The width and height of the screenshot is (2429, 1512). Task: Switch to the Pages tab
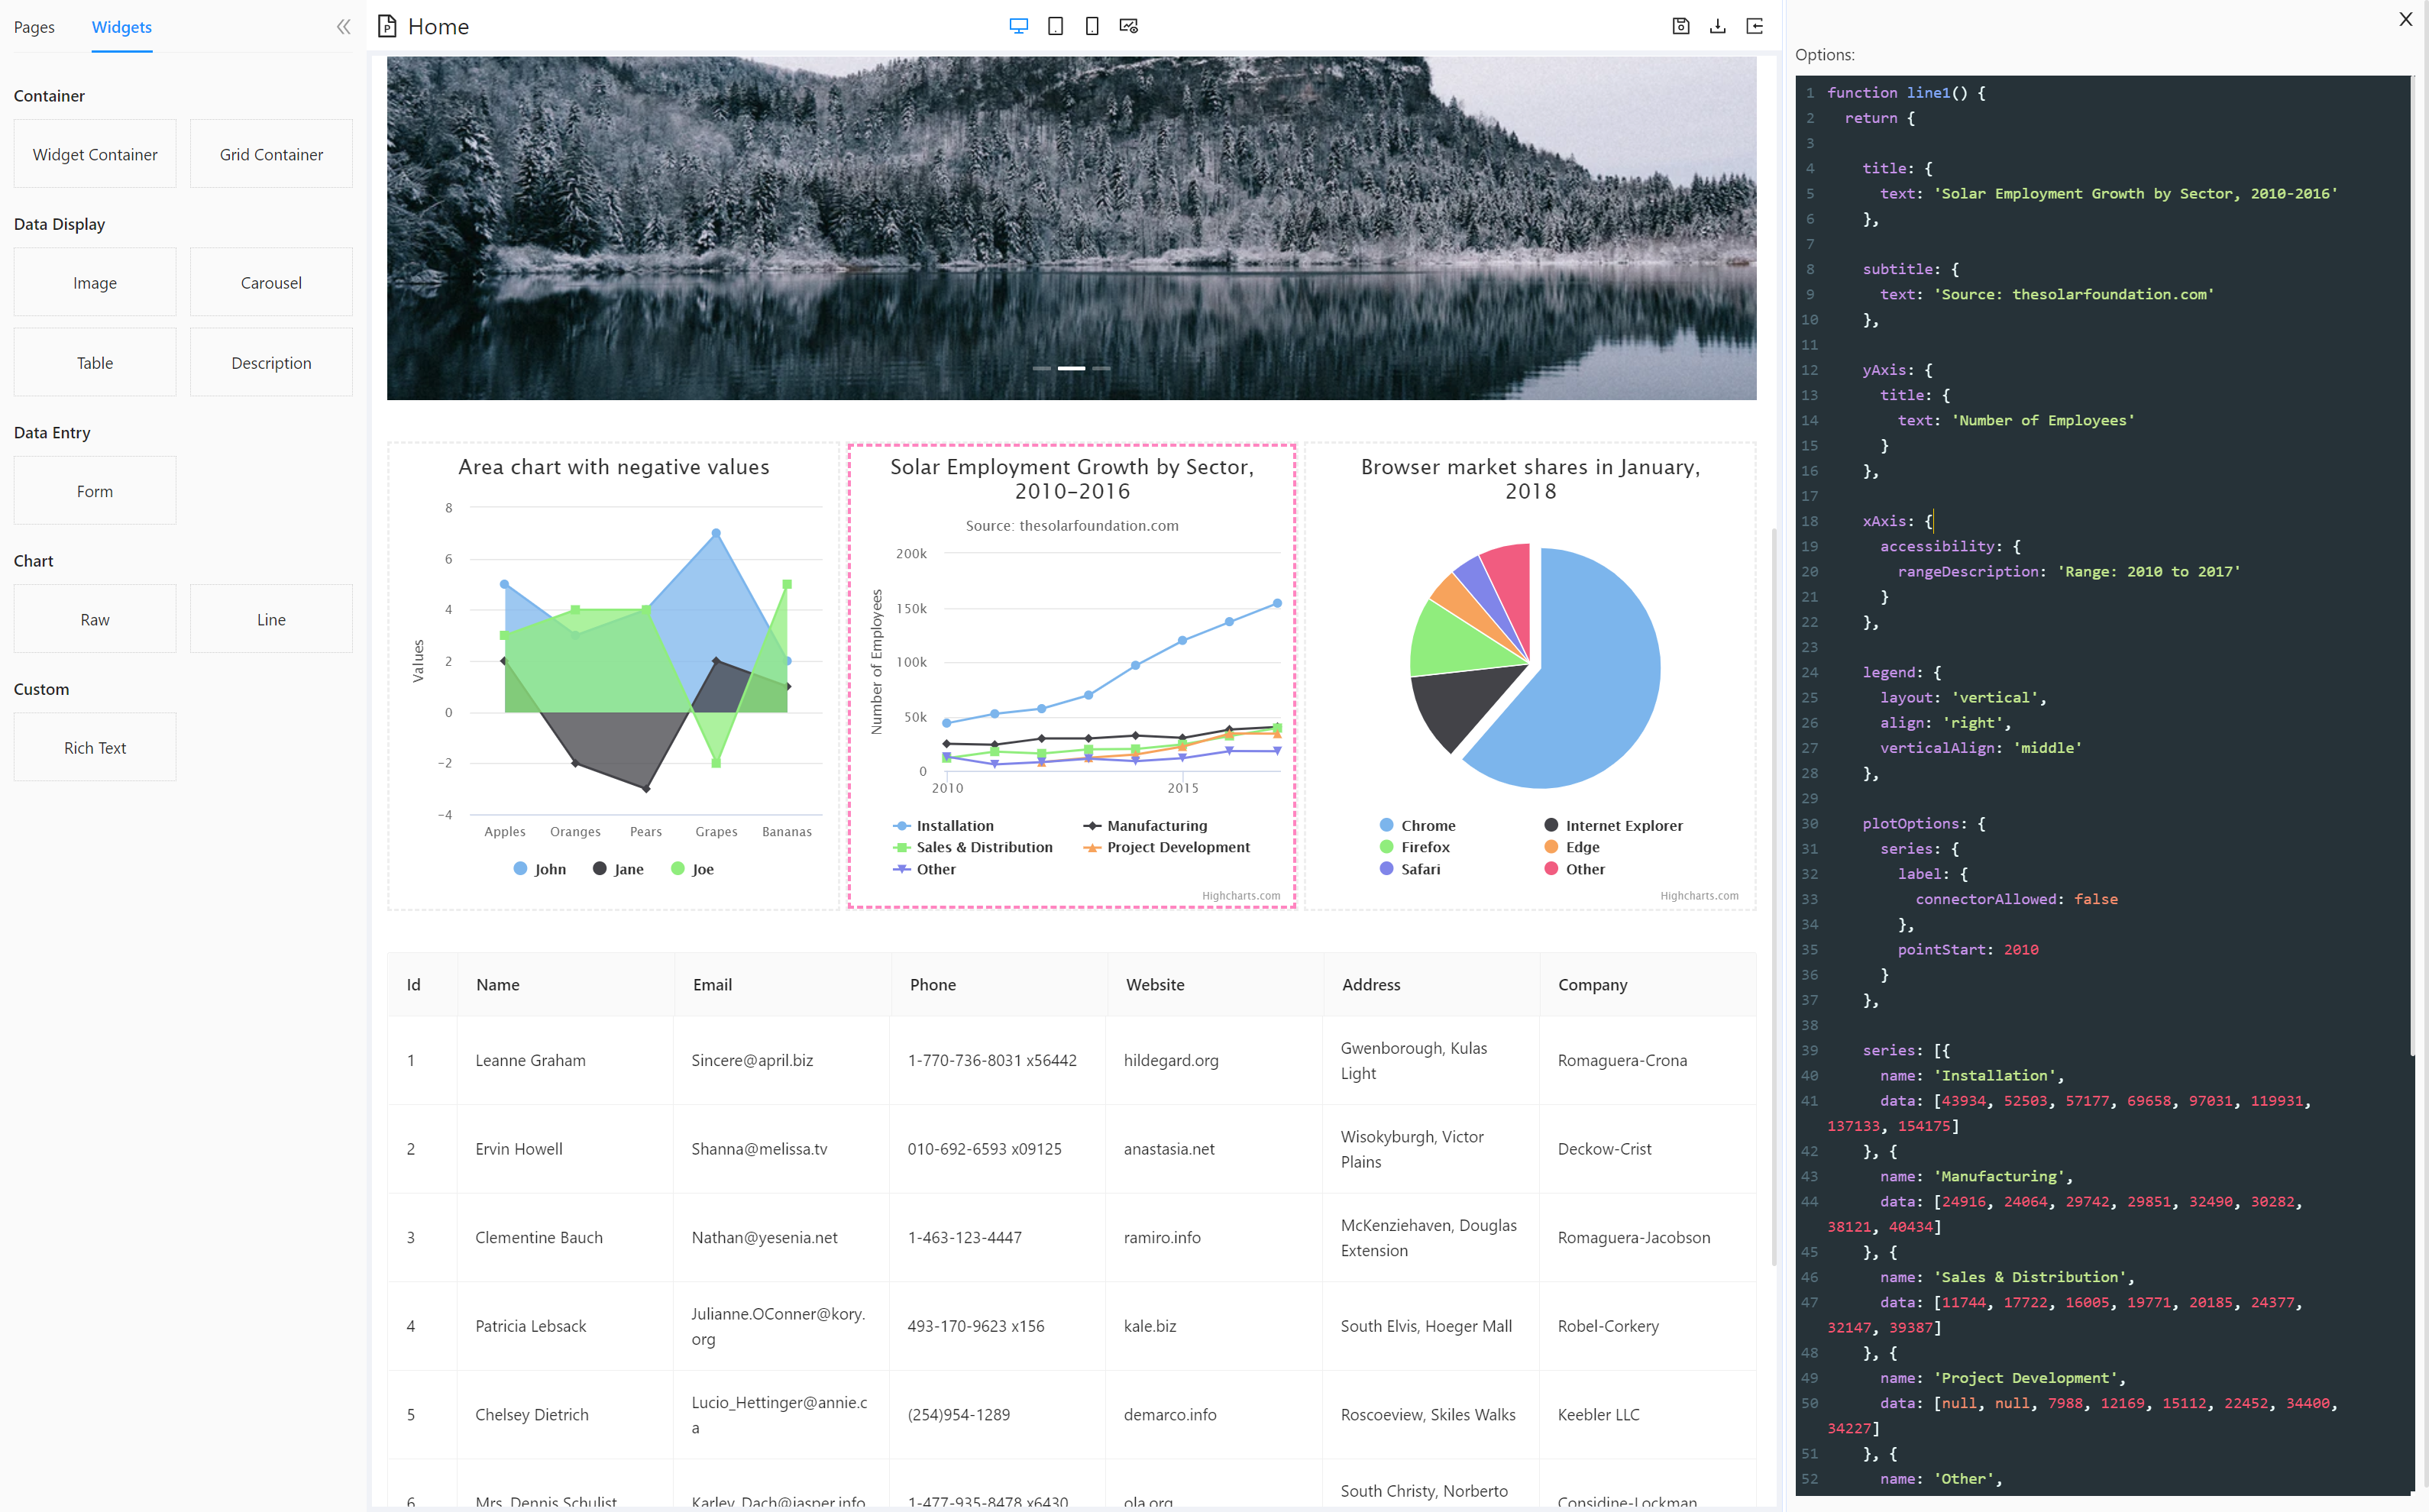point(34,27)
